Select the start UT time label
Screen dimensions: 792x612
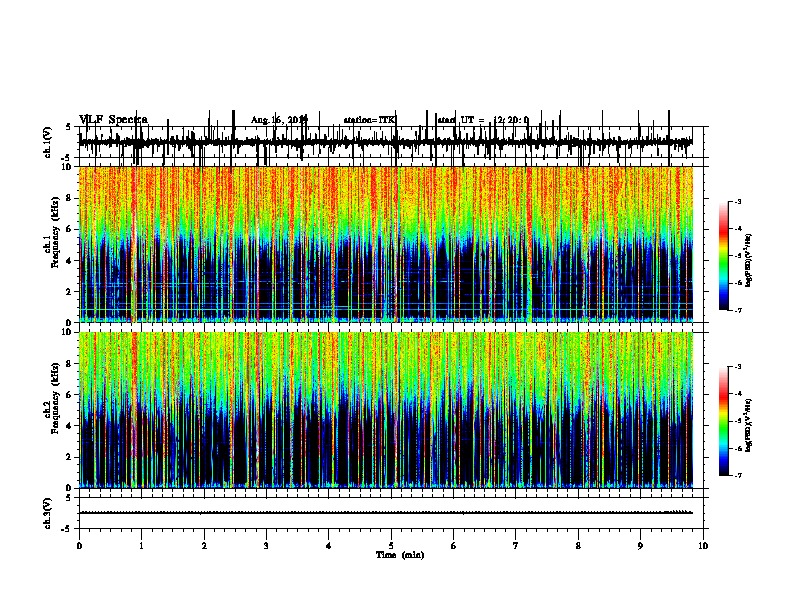pyautogui.click(x=483, y=120)
